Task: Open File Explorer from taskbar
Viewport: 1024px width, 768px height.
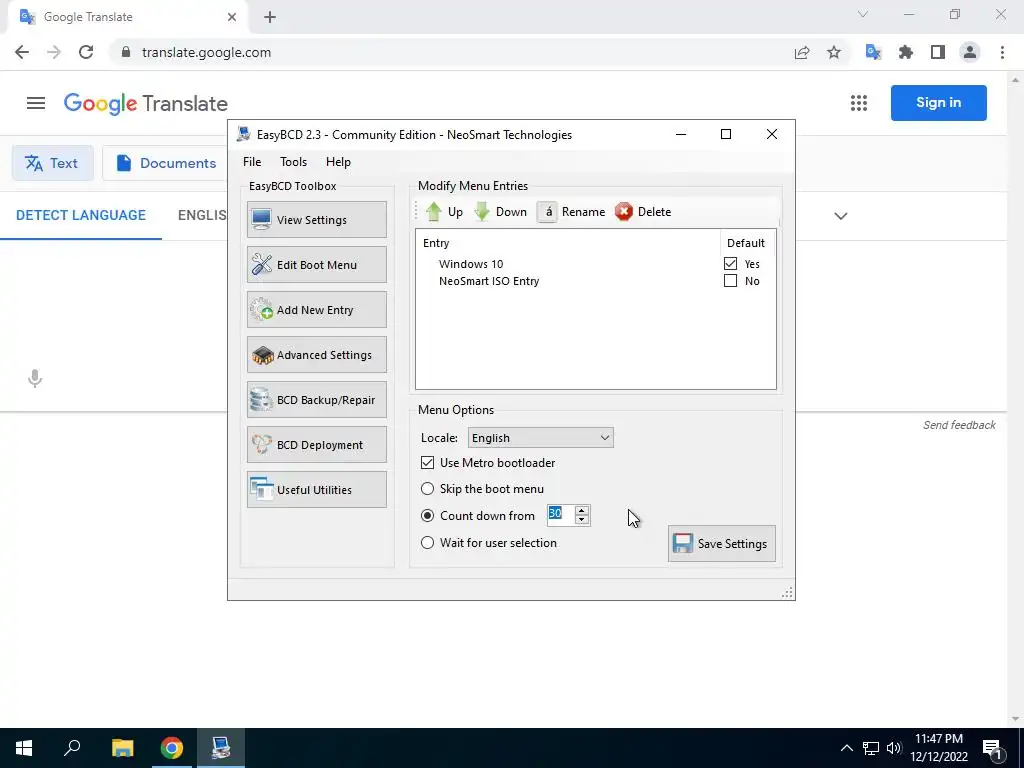Action: (122, 748)
